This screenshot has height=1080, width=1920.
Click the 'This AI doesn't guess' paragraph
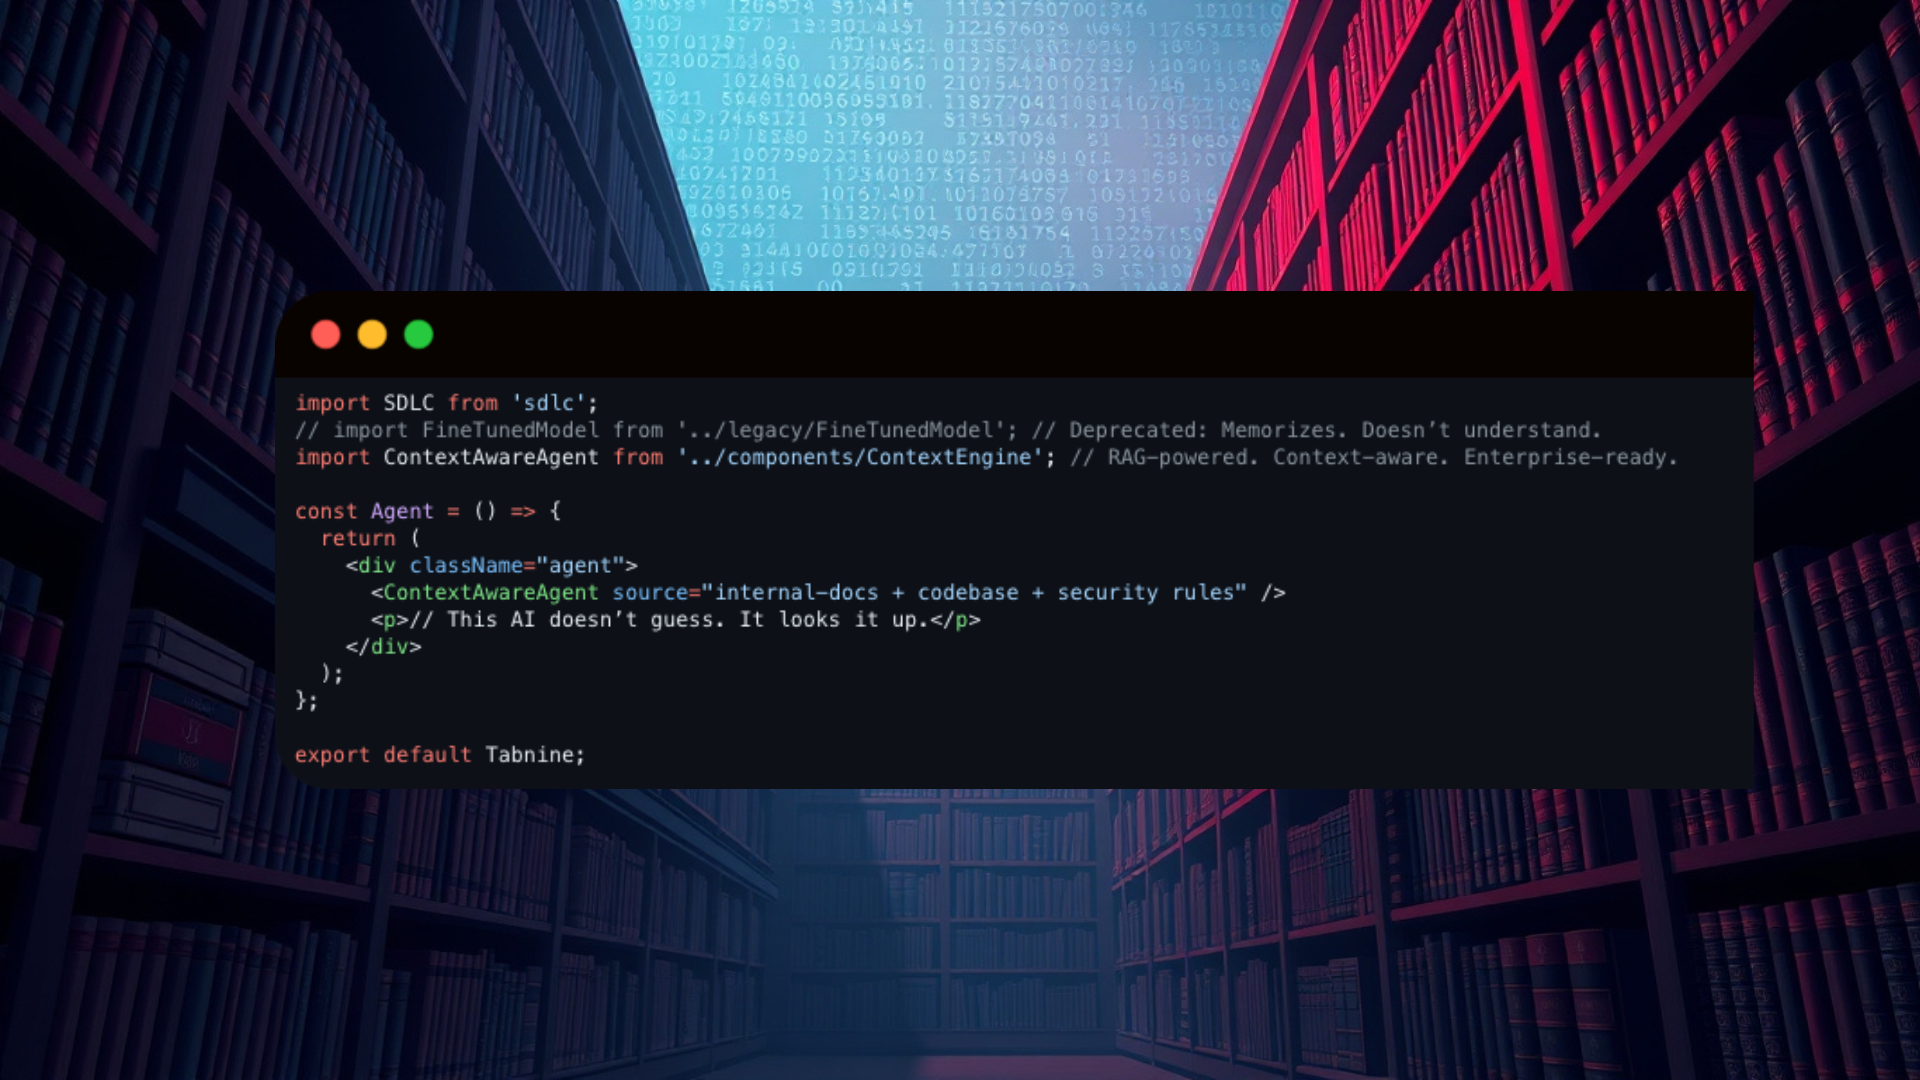(x=676, y=619)
